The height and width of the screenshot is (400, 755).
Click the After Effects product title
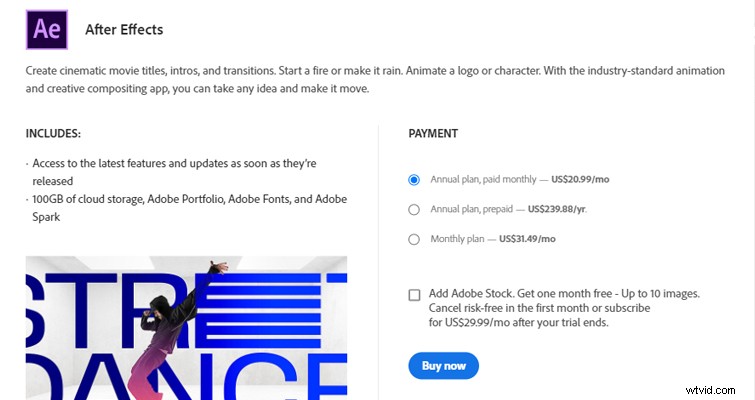tap(124, 29)
